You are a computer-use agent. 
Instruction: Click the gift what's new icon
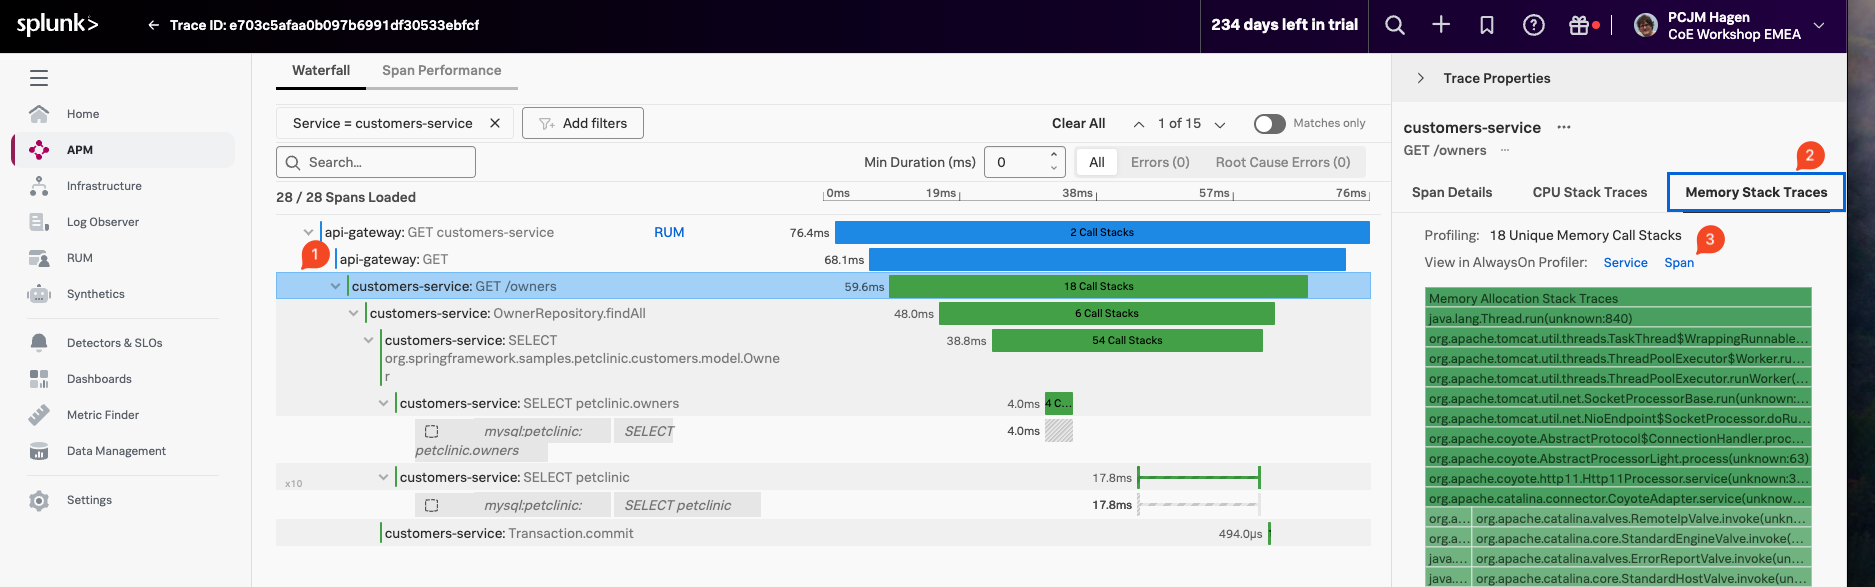(1579, 26)
